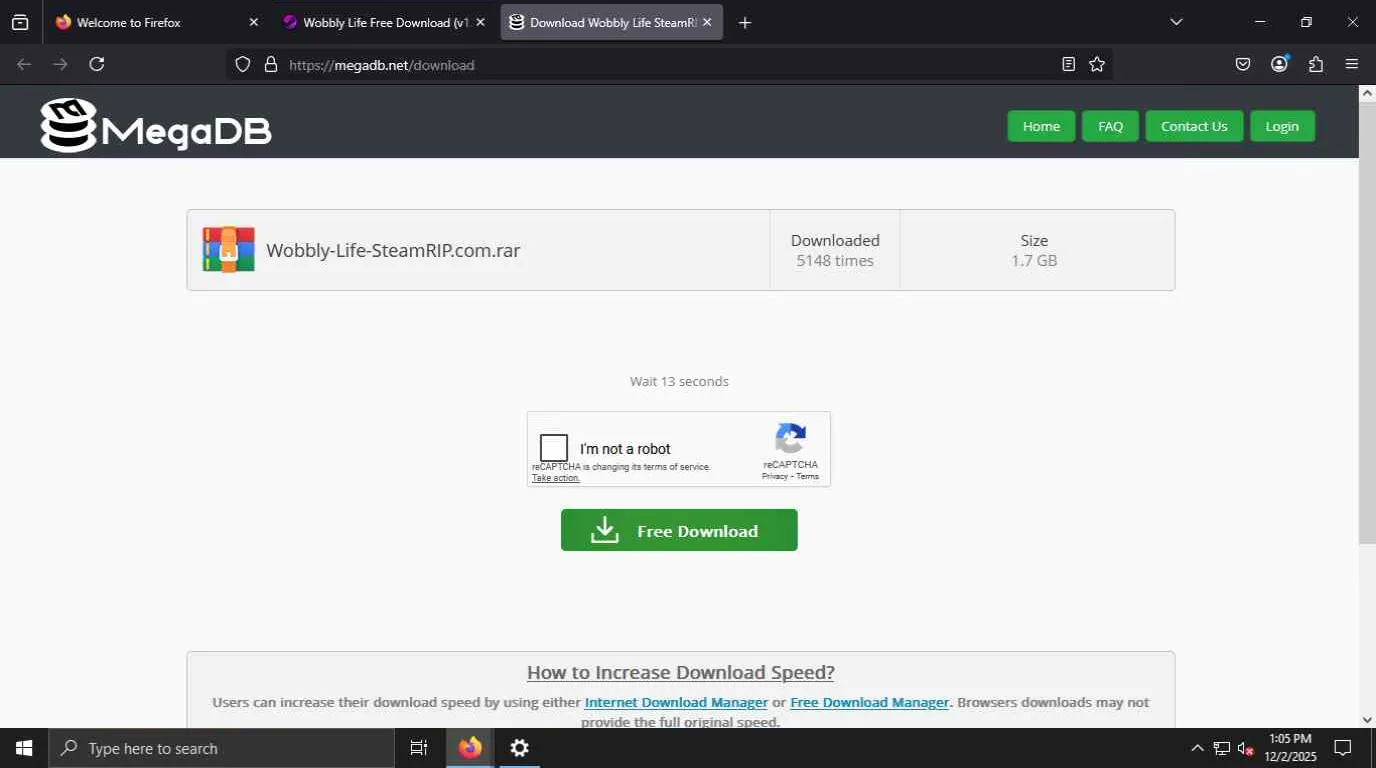The height and width of the screenshot is (768, 1376).
Task: Open the FAQ page
Action: pyautogui.click(x=1110, y=126)
